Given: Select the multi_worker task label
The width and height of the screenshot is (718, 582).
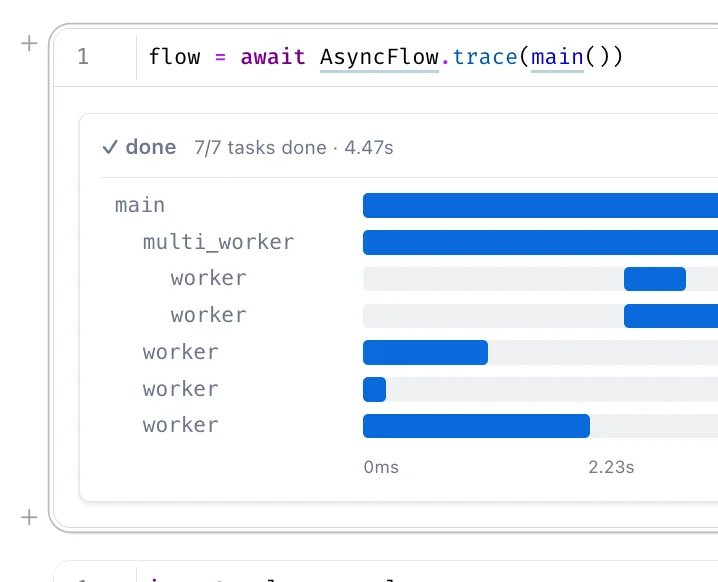Looking at the screenshot, I should 218,242.
